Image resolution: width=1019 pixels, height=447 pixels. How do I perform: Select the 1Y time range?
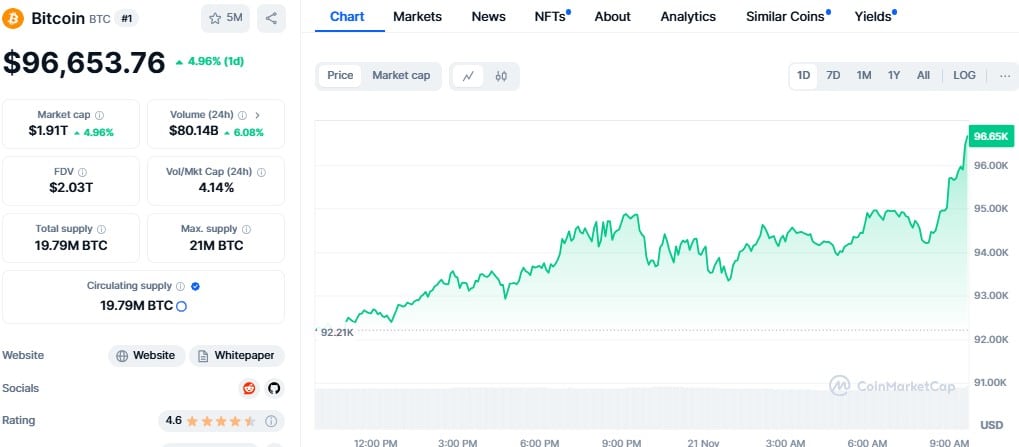894,75
